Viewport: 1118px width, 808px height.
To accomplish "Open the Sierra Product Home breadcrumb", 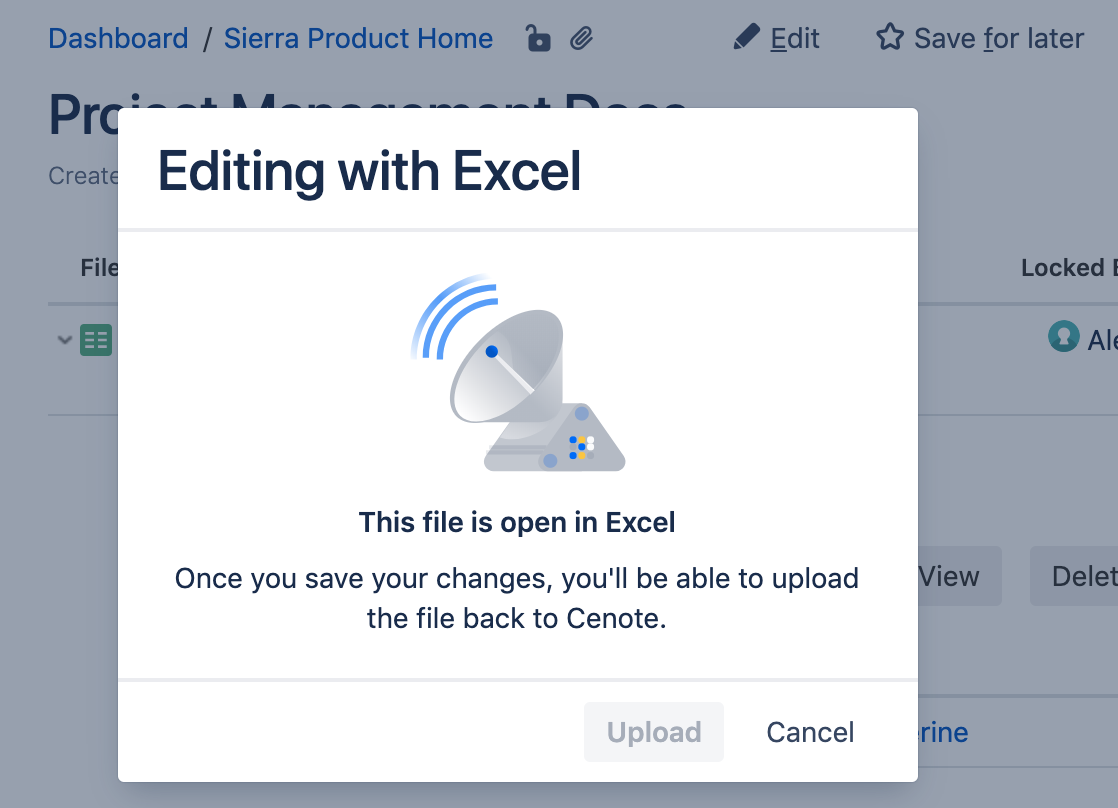I will [358, 39].
